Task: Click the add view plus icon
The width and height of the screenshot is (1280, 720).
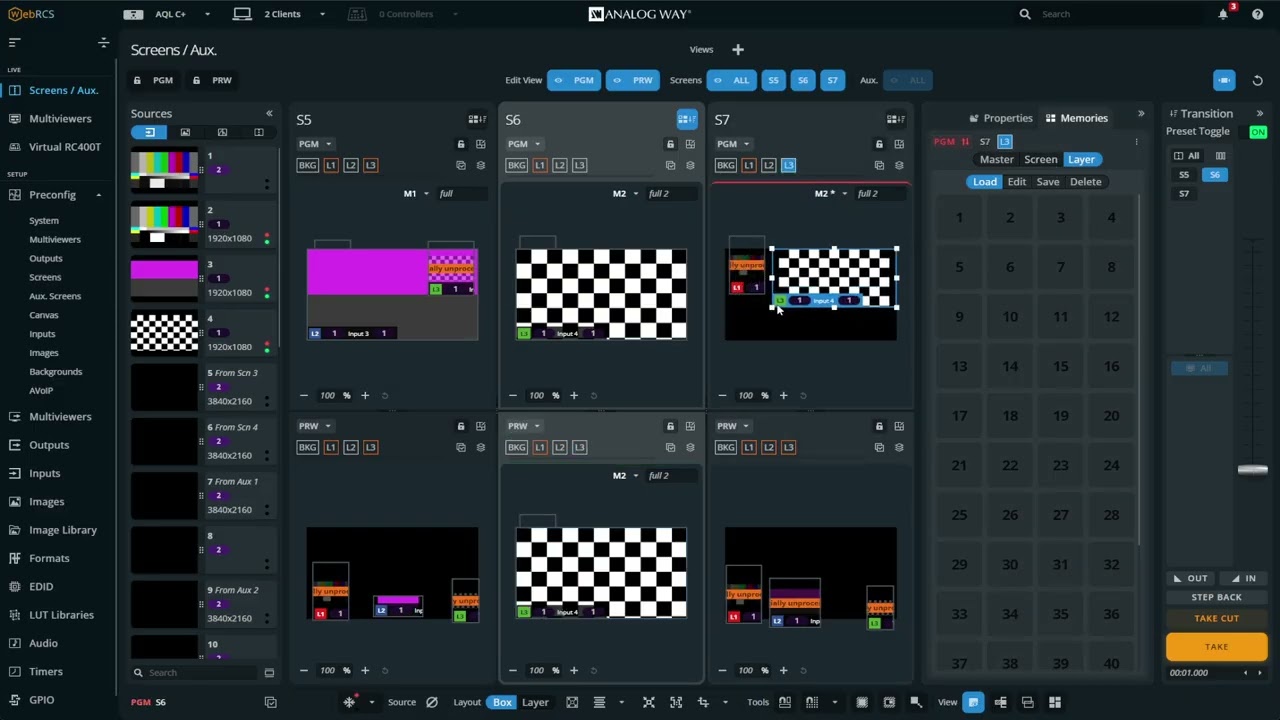Action: [737, 50]
